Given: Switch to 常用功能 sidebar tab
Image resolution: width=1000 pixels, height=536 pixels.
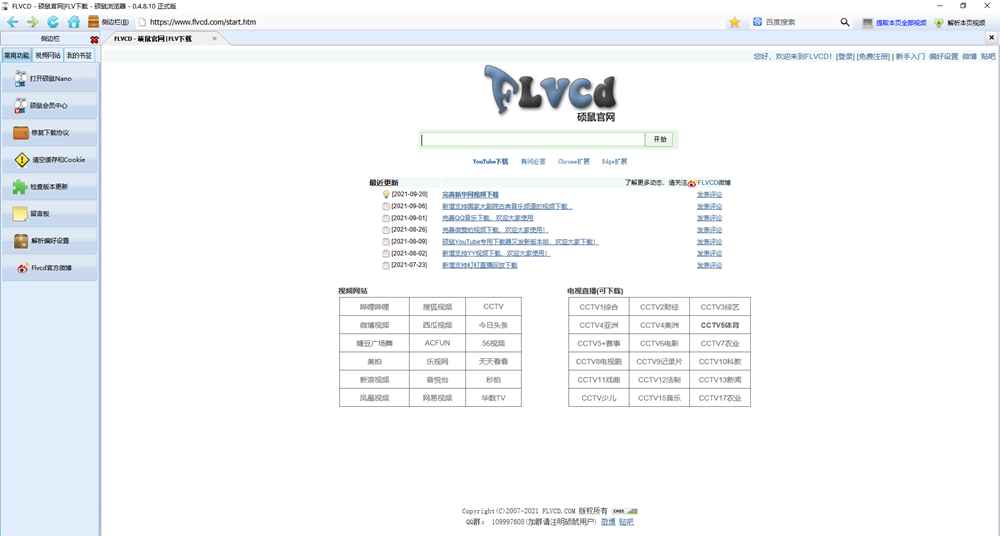Looking at the screenshot, I should pyautogui.click(x=17, y=56).
